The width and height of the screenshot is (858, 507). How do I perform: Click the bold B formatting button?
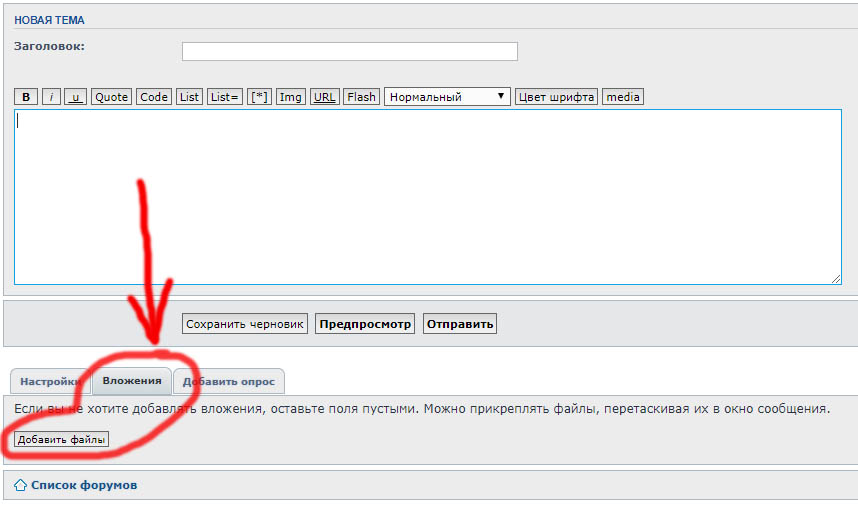[26, 97]
